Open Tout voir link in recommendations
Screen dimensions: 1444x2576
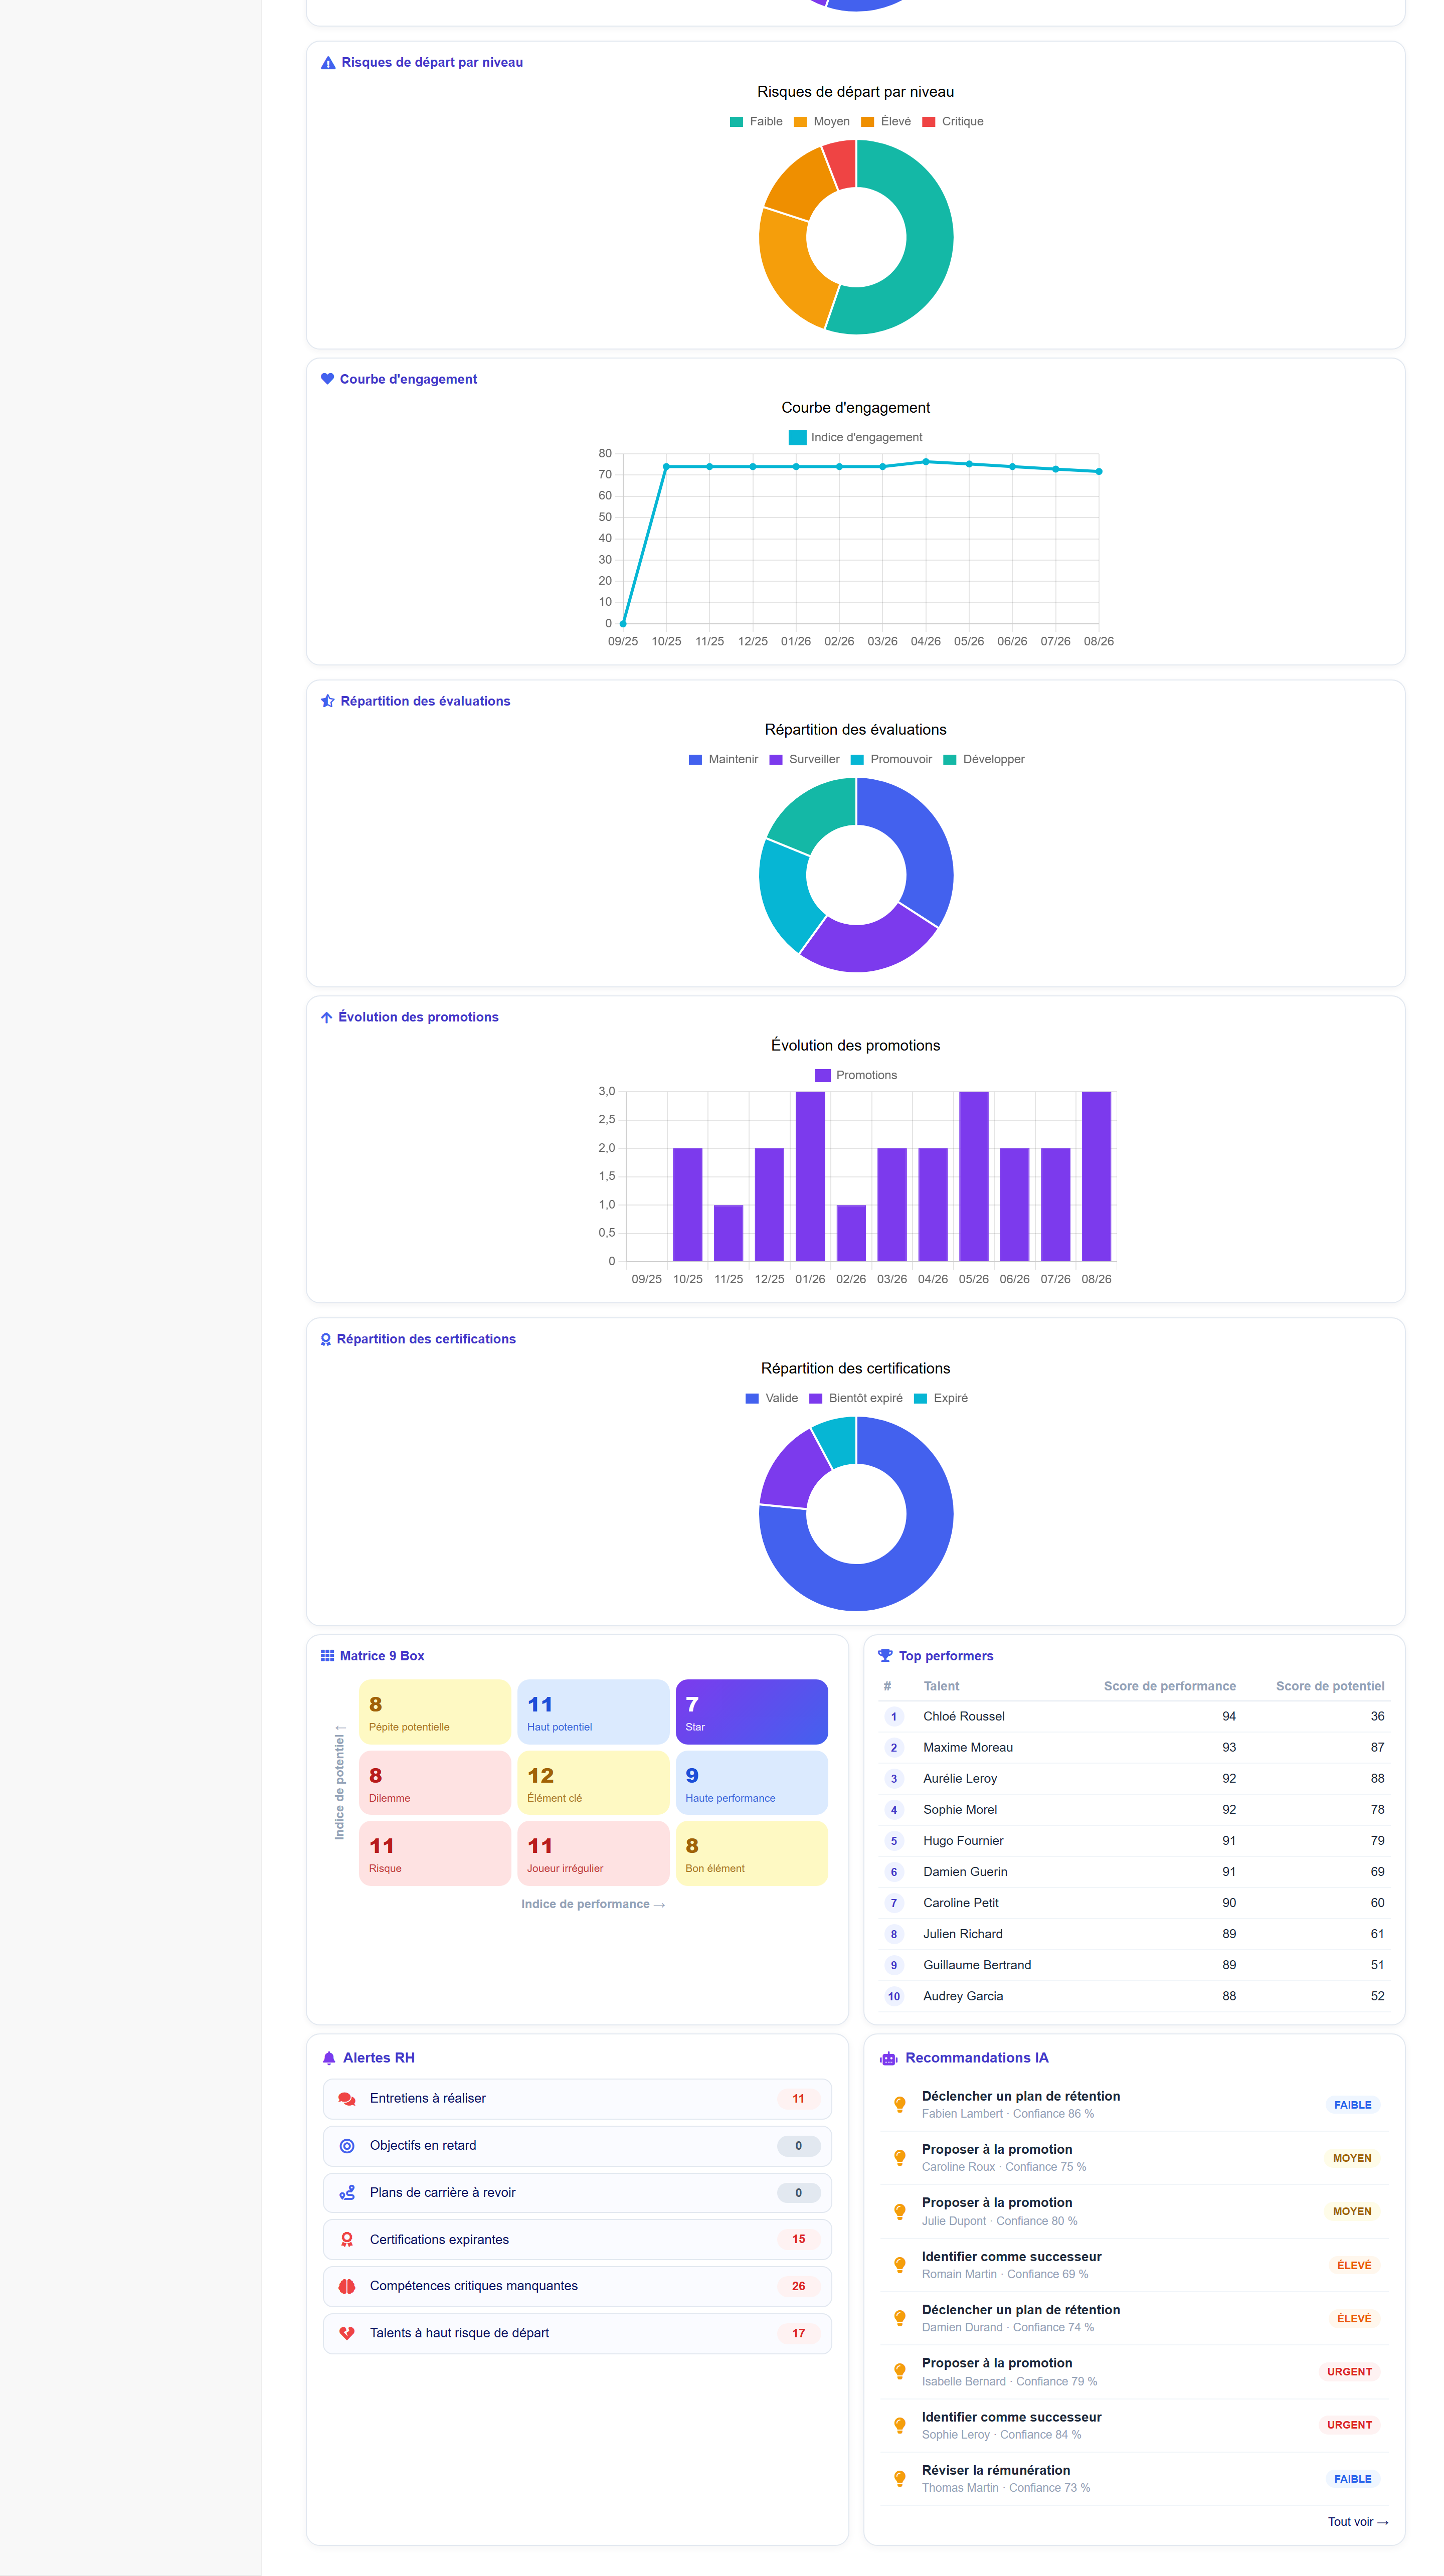[x=1358, y=2522]
